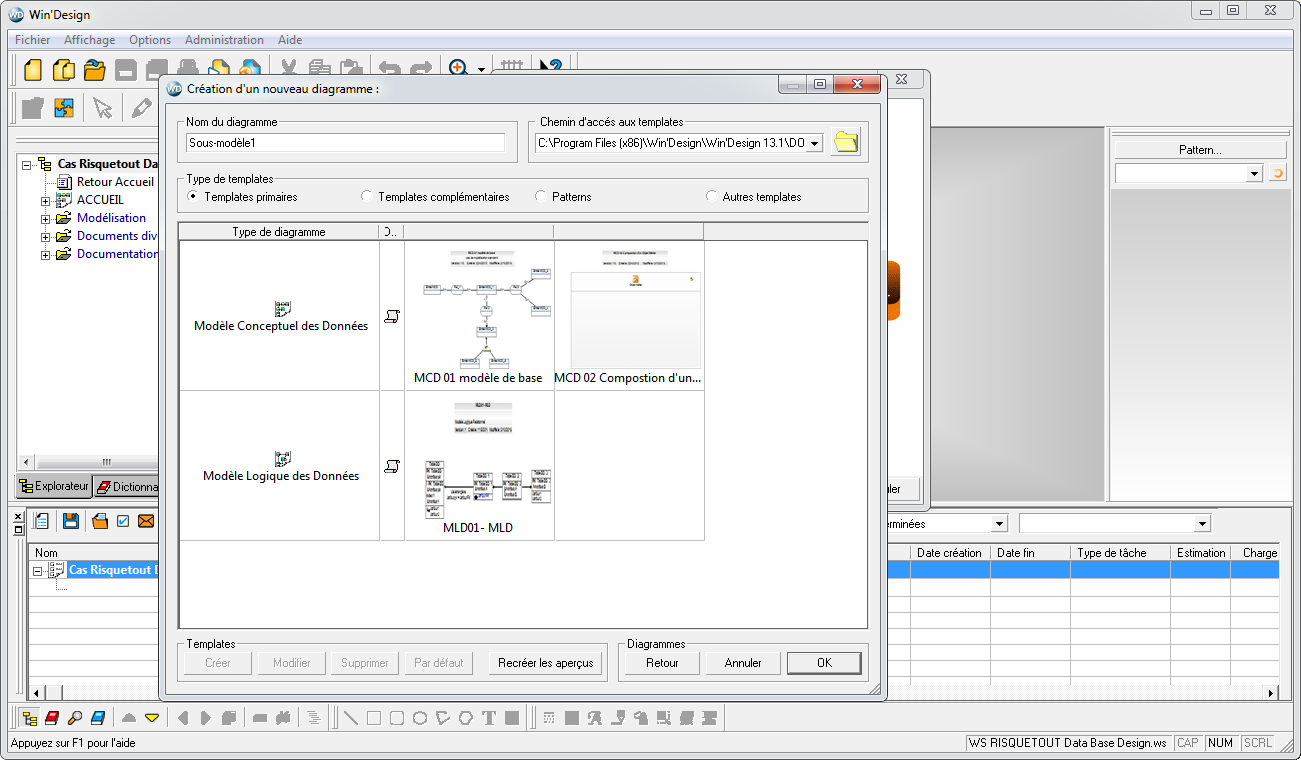Open the Fichier menu
The image size is (1301, 760).
33,40
